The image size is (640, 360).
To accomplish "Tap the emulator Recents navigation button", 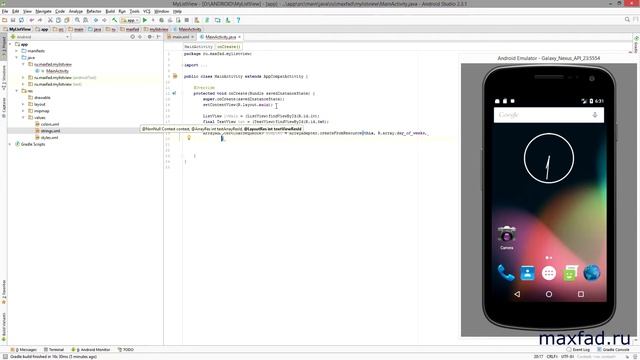I will 581,294.
